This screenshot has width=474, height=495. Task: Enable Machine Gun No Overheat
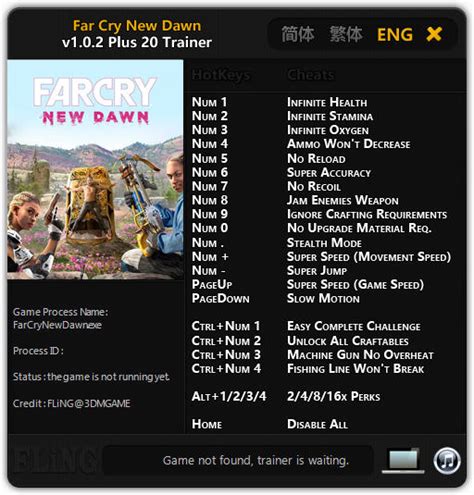click(x=360, y=354)
